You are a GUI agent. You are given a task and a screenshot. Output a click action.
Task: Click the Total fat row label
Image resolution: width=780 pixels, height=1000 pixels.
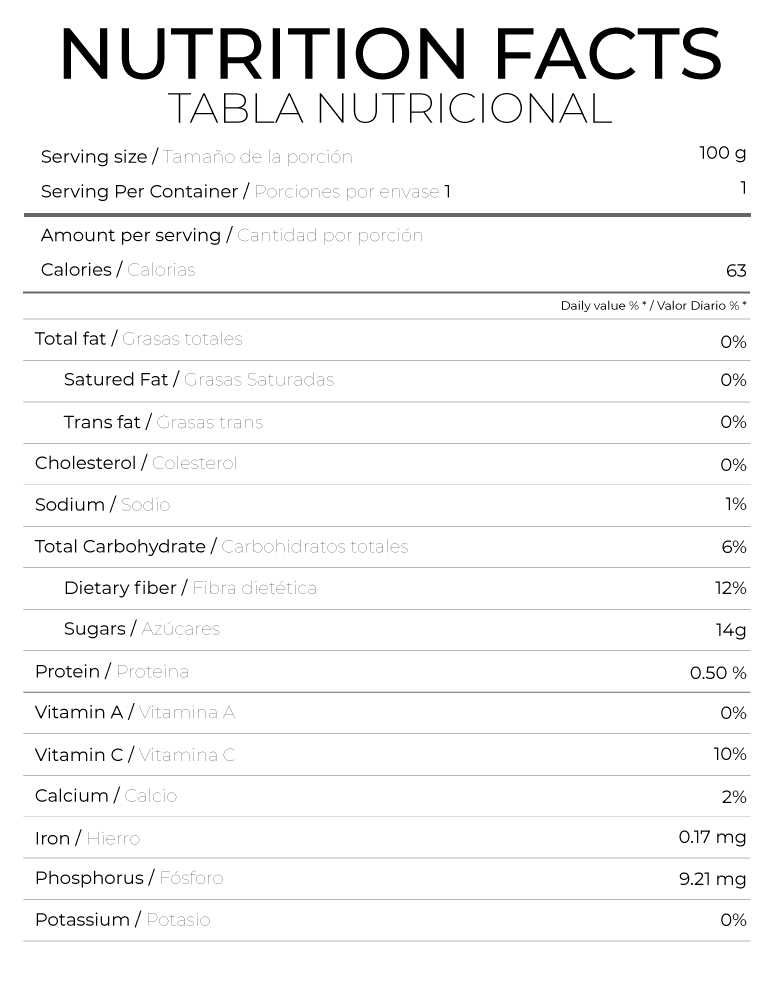(x=138, y=339)
